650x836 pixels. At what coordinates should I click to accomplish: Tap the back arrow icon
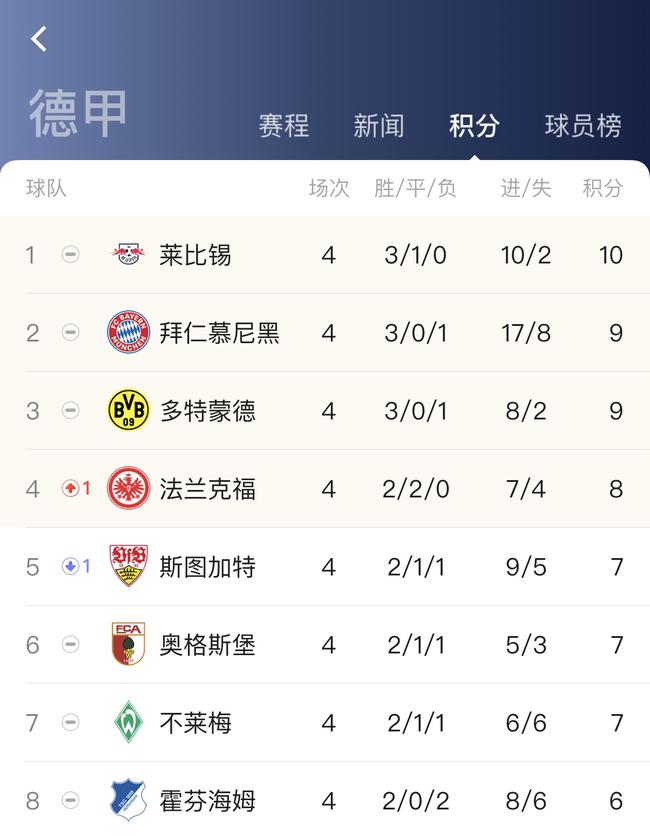coord(39,39)
